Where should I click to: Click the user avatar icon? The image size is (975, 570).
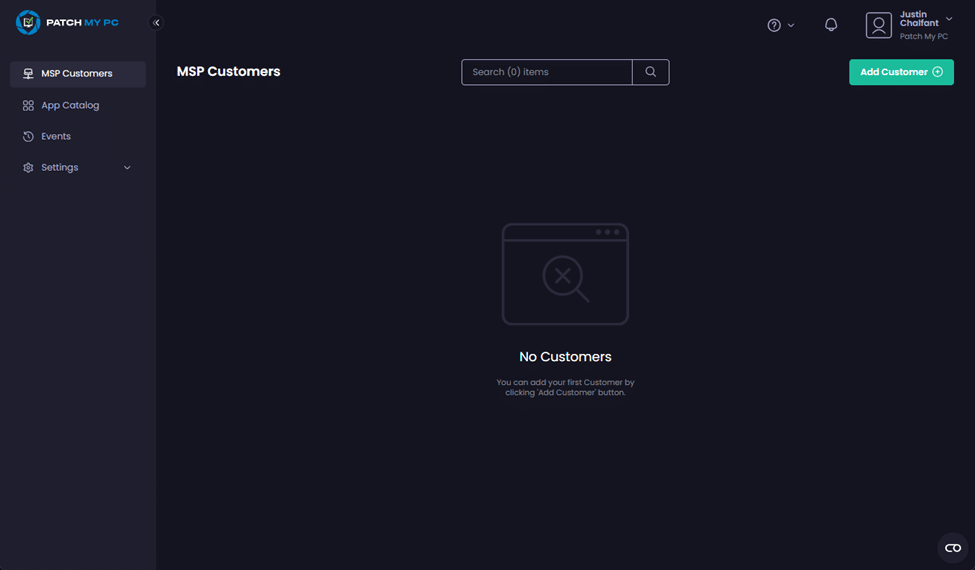tap(879, 25)
